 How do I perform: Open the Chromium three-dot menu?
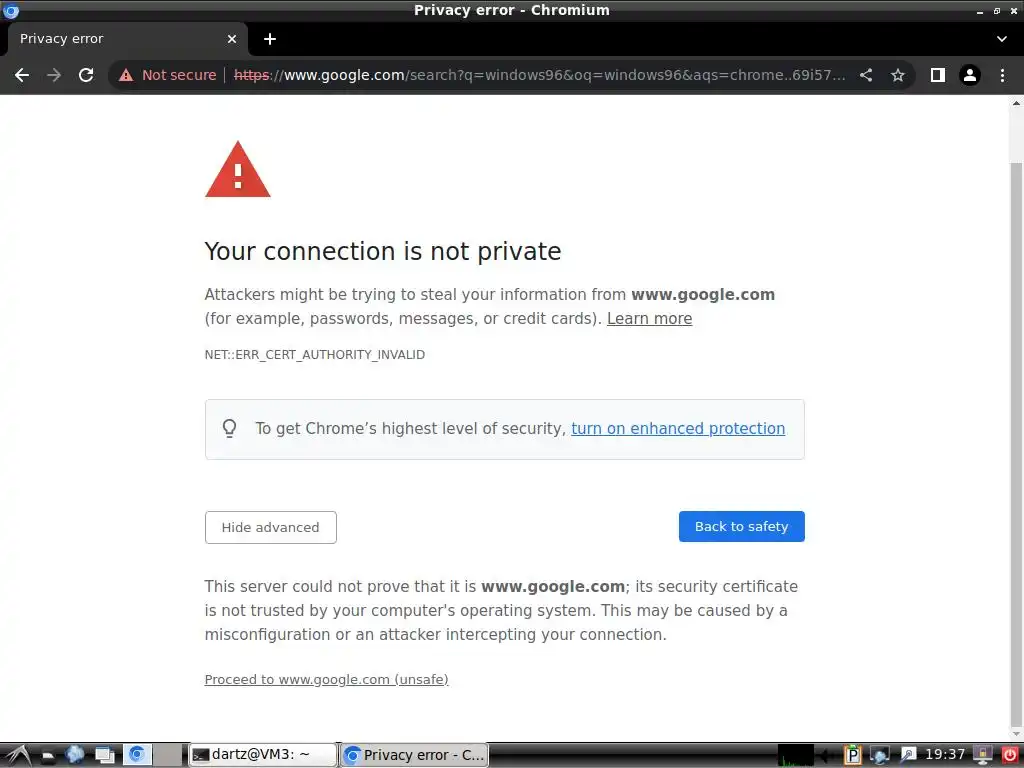pyautogui.click(x=1002, y=75)
